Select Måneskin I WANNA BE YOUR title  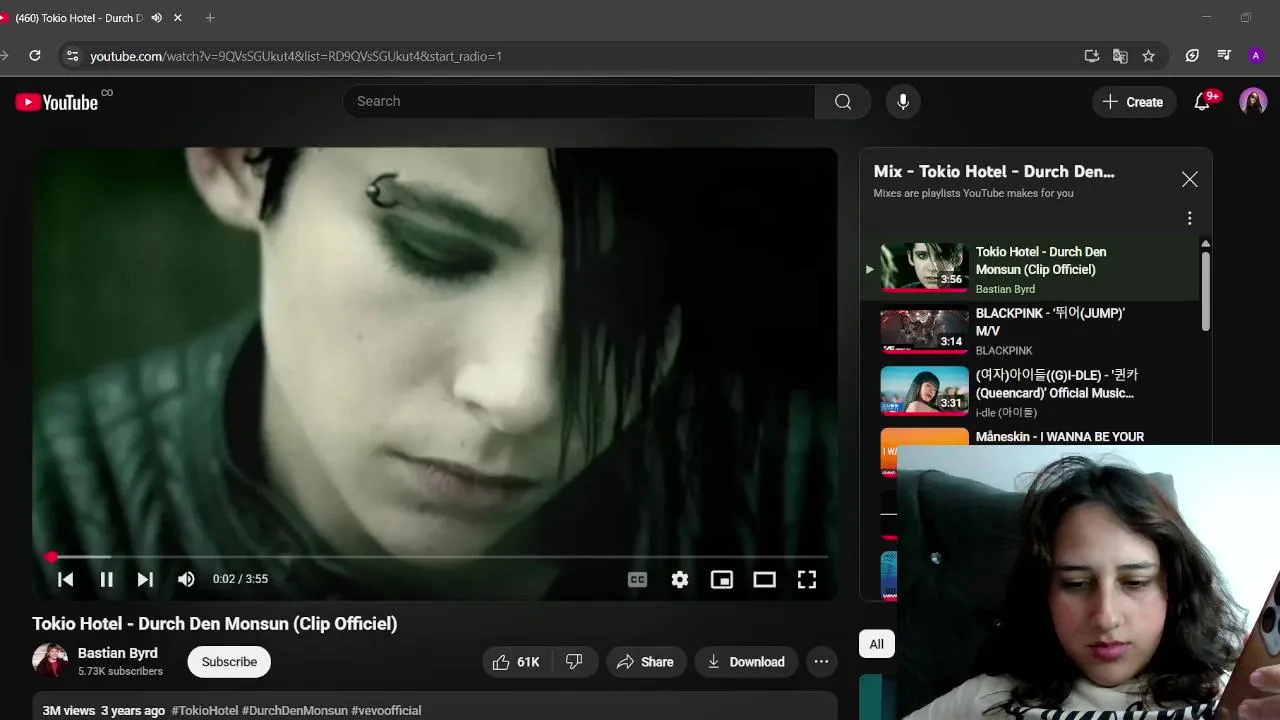[1060, 437]
